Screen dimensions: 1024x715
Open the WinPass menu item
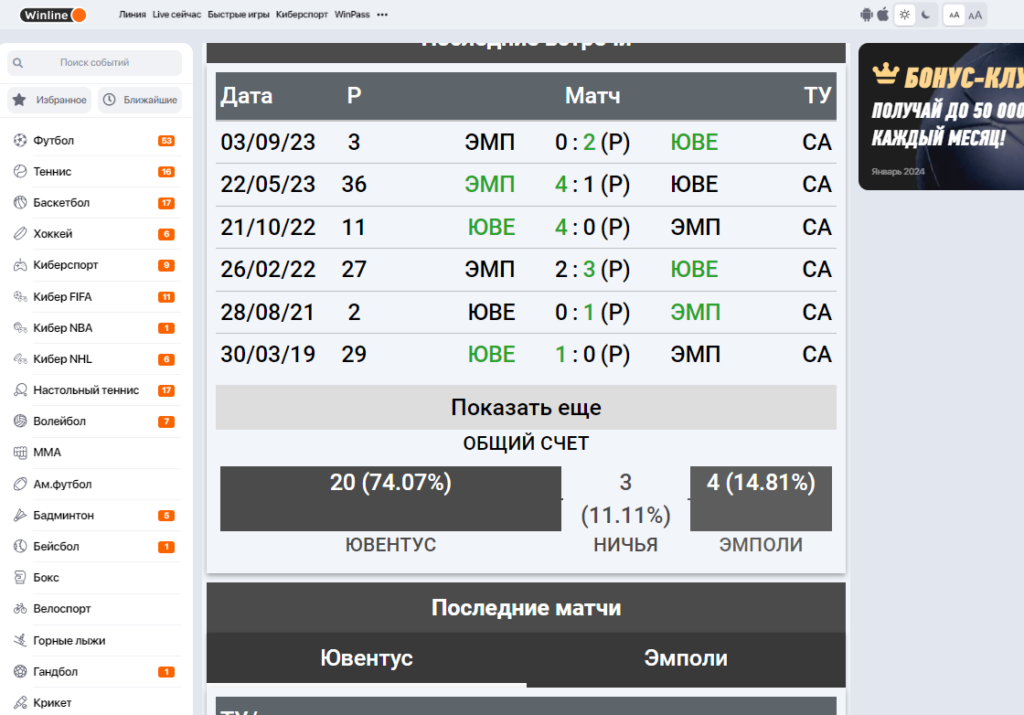point(352,14)
